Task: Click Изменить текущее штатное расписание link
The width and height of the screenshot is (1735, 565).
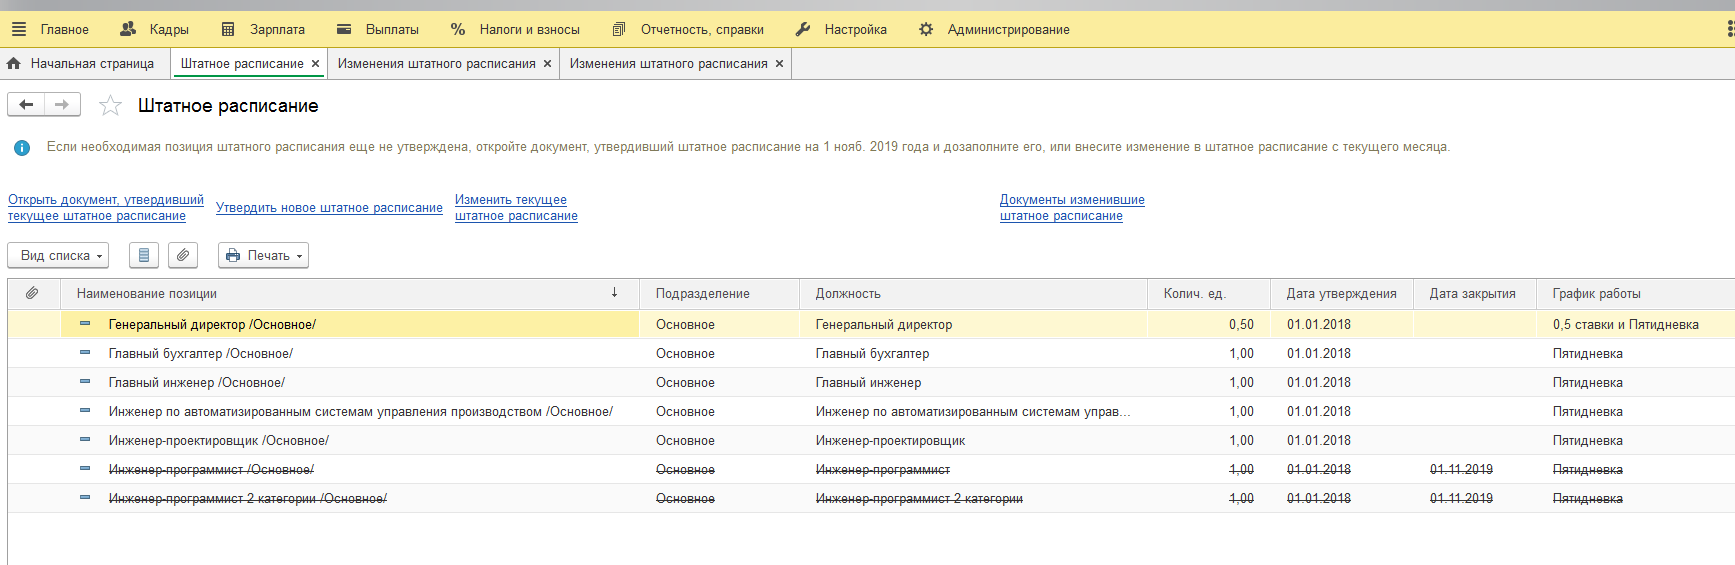Action: (515, 208)
